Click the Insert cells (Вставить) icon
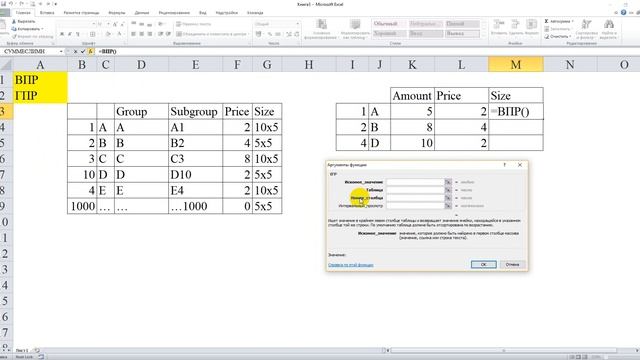Screen dimensions: 640x360 (x=498, y=24)
